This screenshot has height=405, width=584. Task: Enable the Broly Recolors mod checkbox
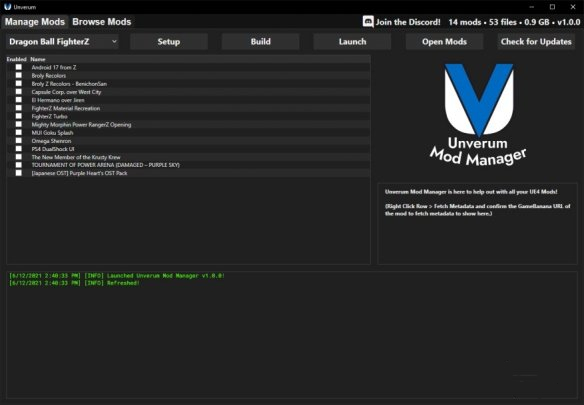(x=19, y=75)
